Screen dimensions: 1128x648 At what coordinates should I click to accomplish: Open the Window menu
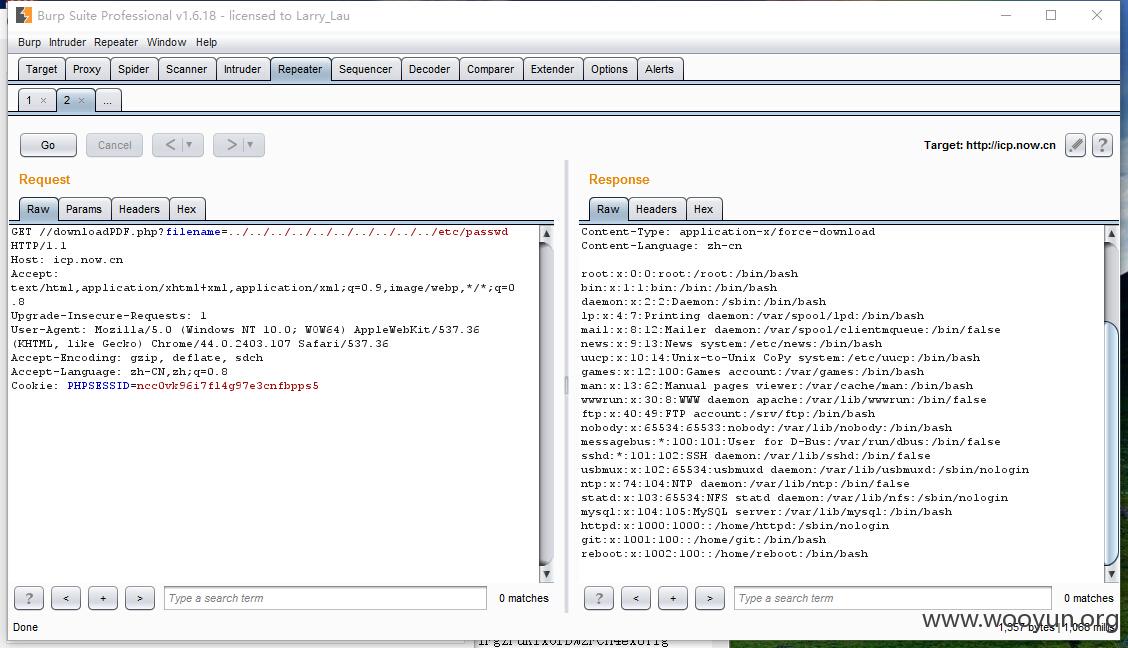click(x=167, y=42)
